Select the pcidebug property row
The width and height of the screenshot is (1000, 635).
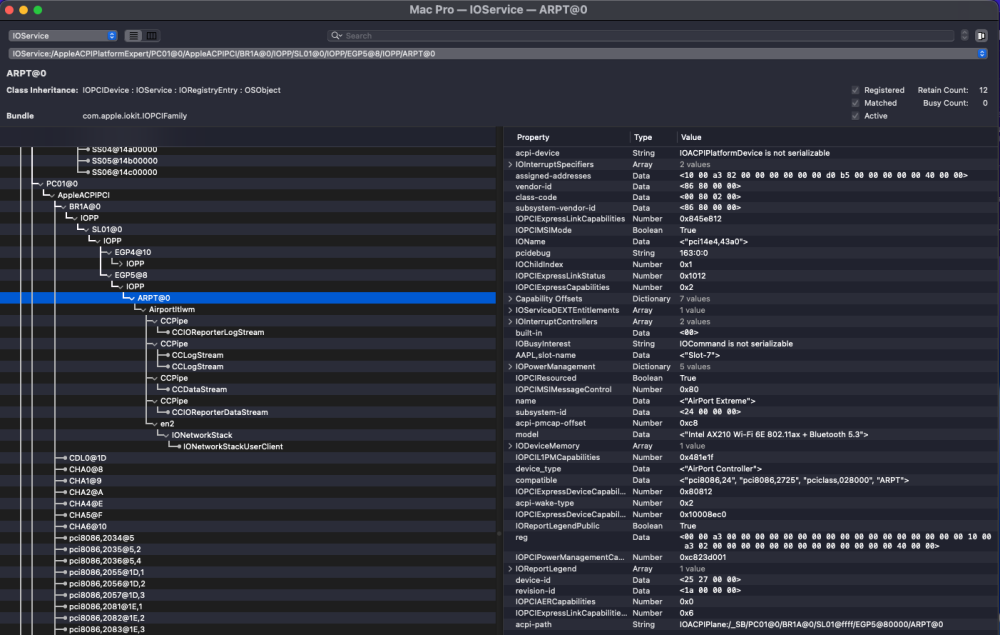(x=750, y=253)
